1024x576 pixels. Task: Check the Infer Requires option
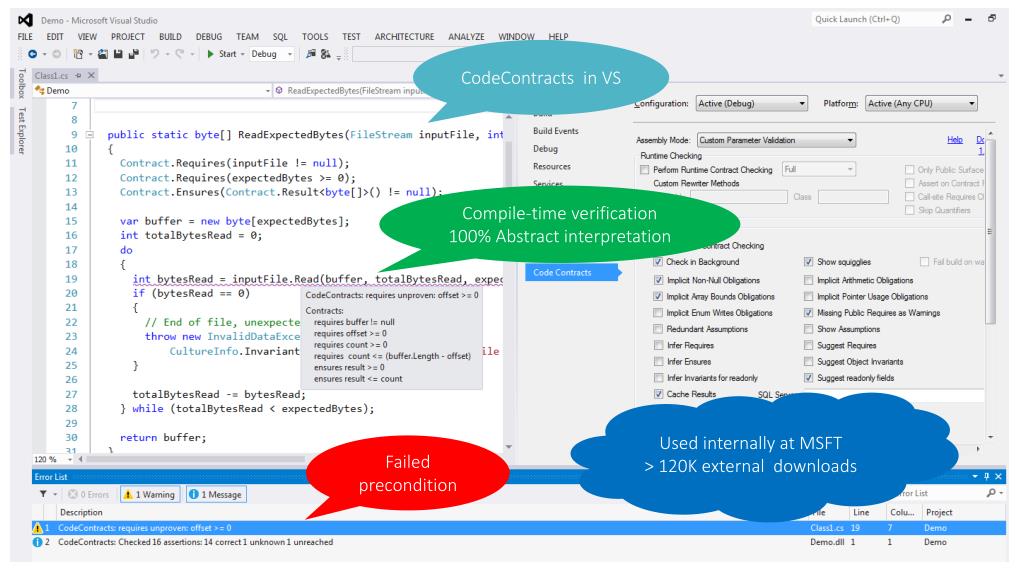pyautogui.click(x=658, y=345)
